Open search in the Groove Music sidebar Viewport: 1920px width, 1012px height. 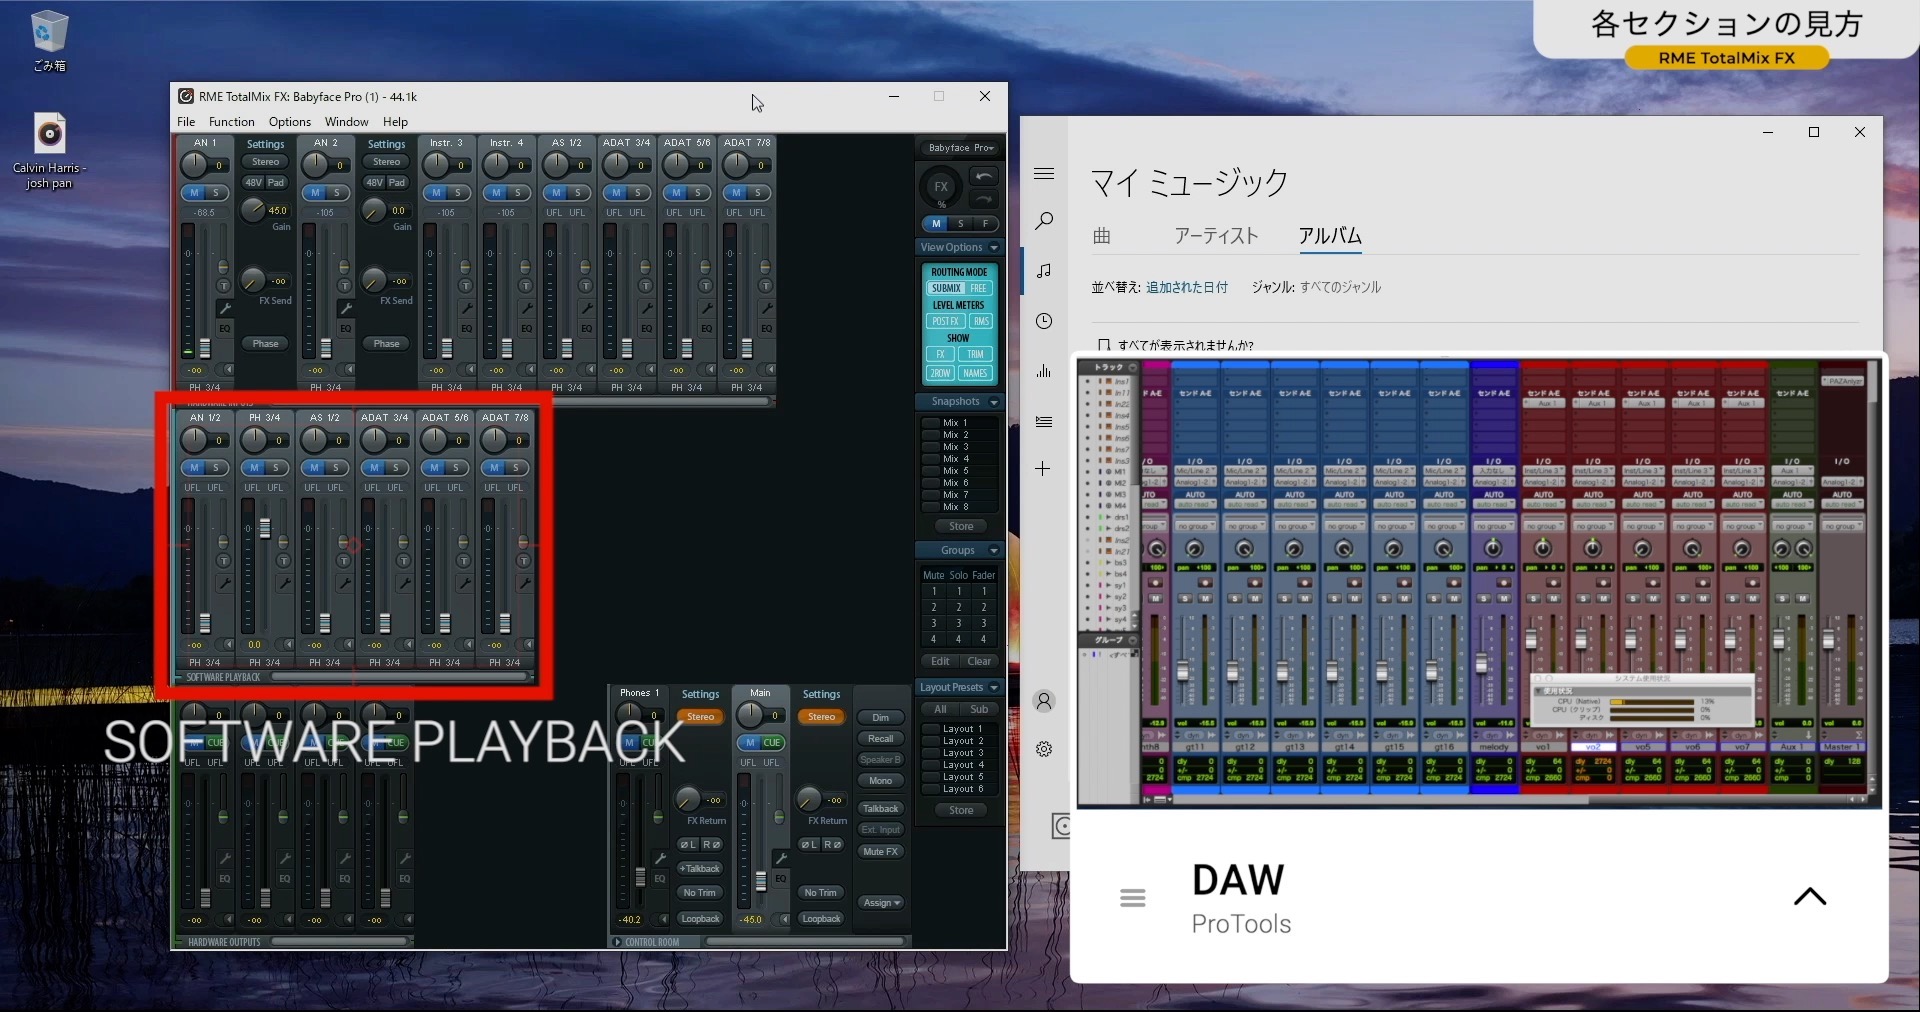pos(1044,221)
